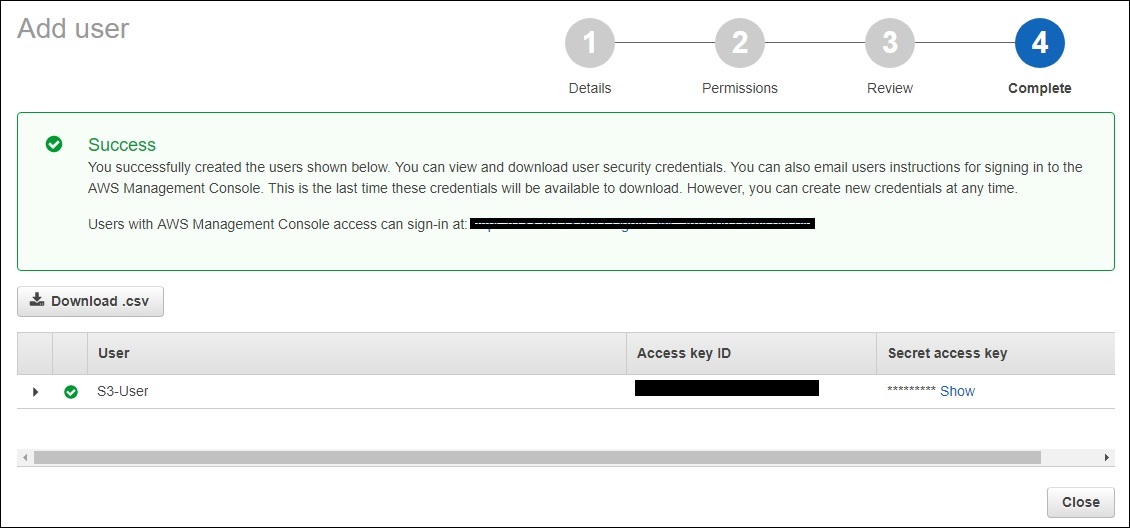The width and height of the screenshot is (1130, 528).
Task: Click the green status check beside S3-User
Action: 71,392
